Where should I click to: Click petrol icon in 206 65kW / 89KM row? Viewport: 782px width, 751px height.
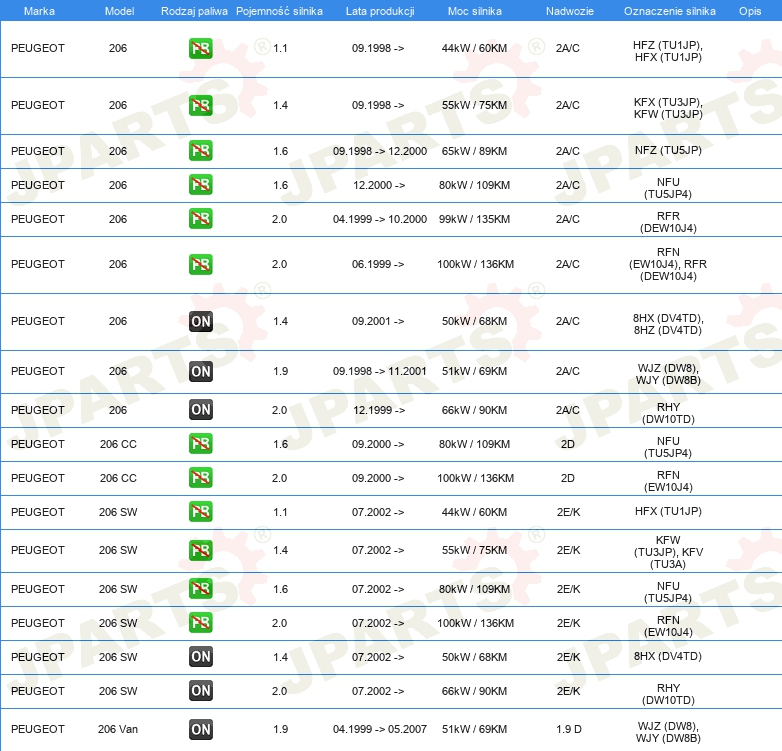click(200, 151)
